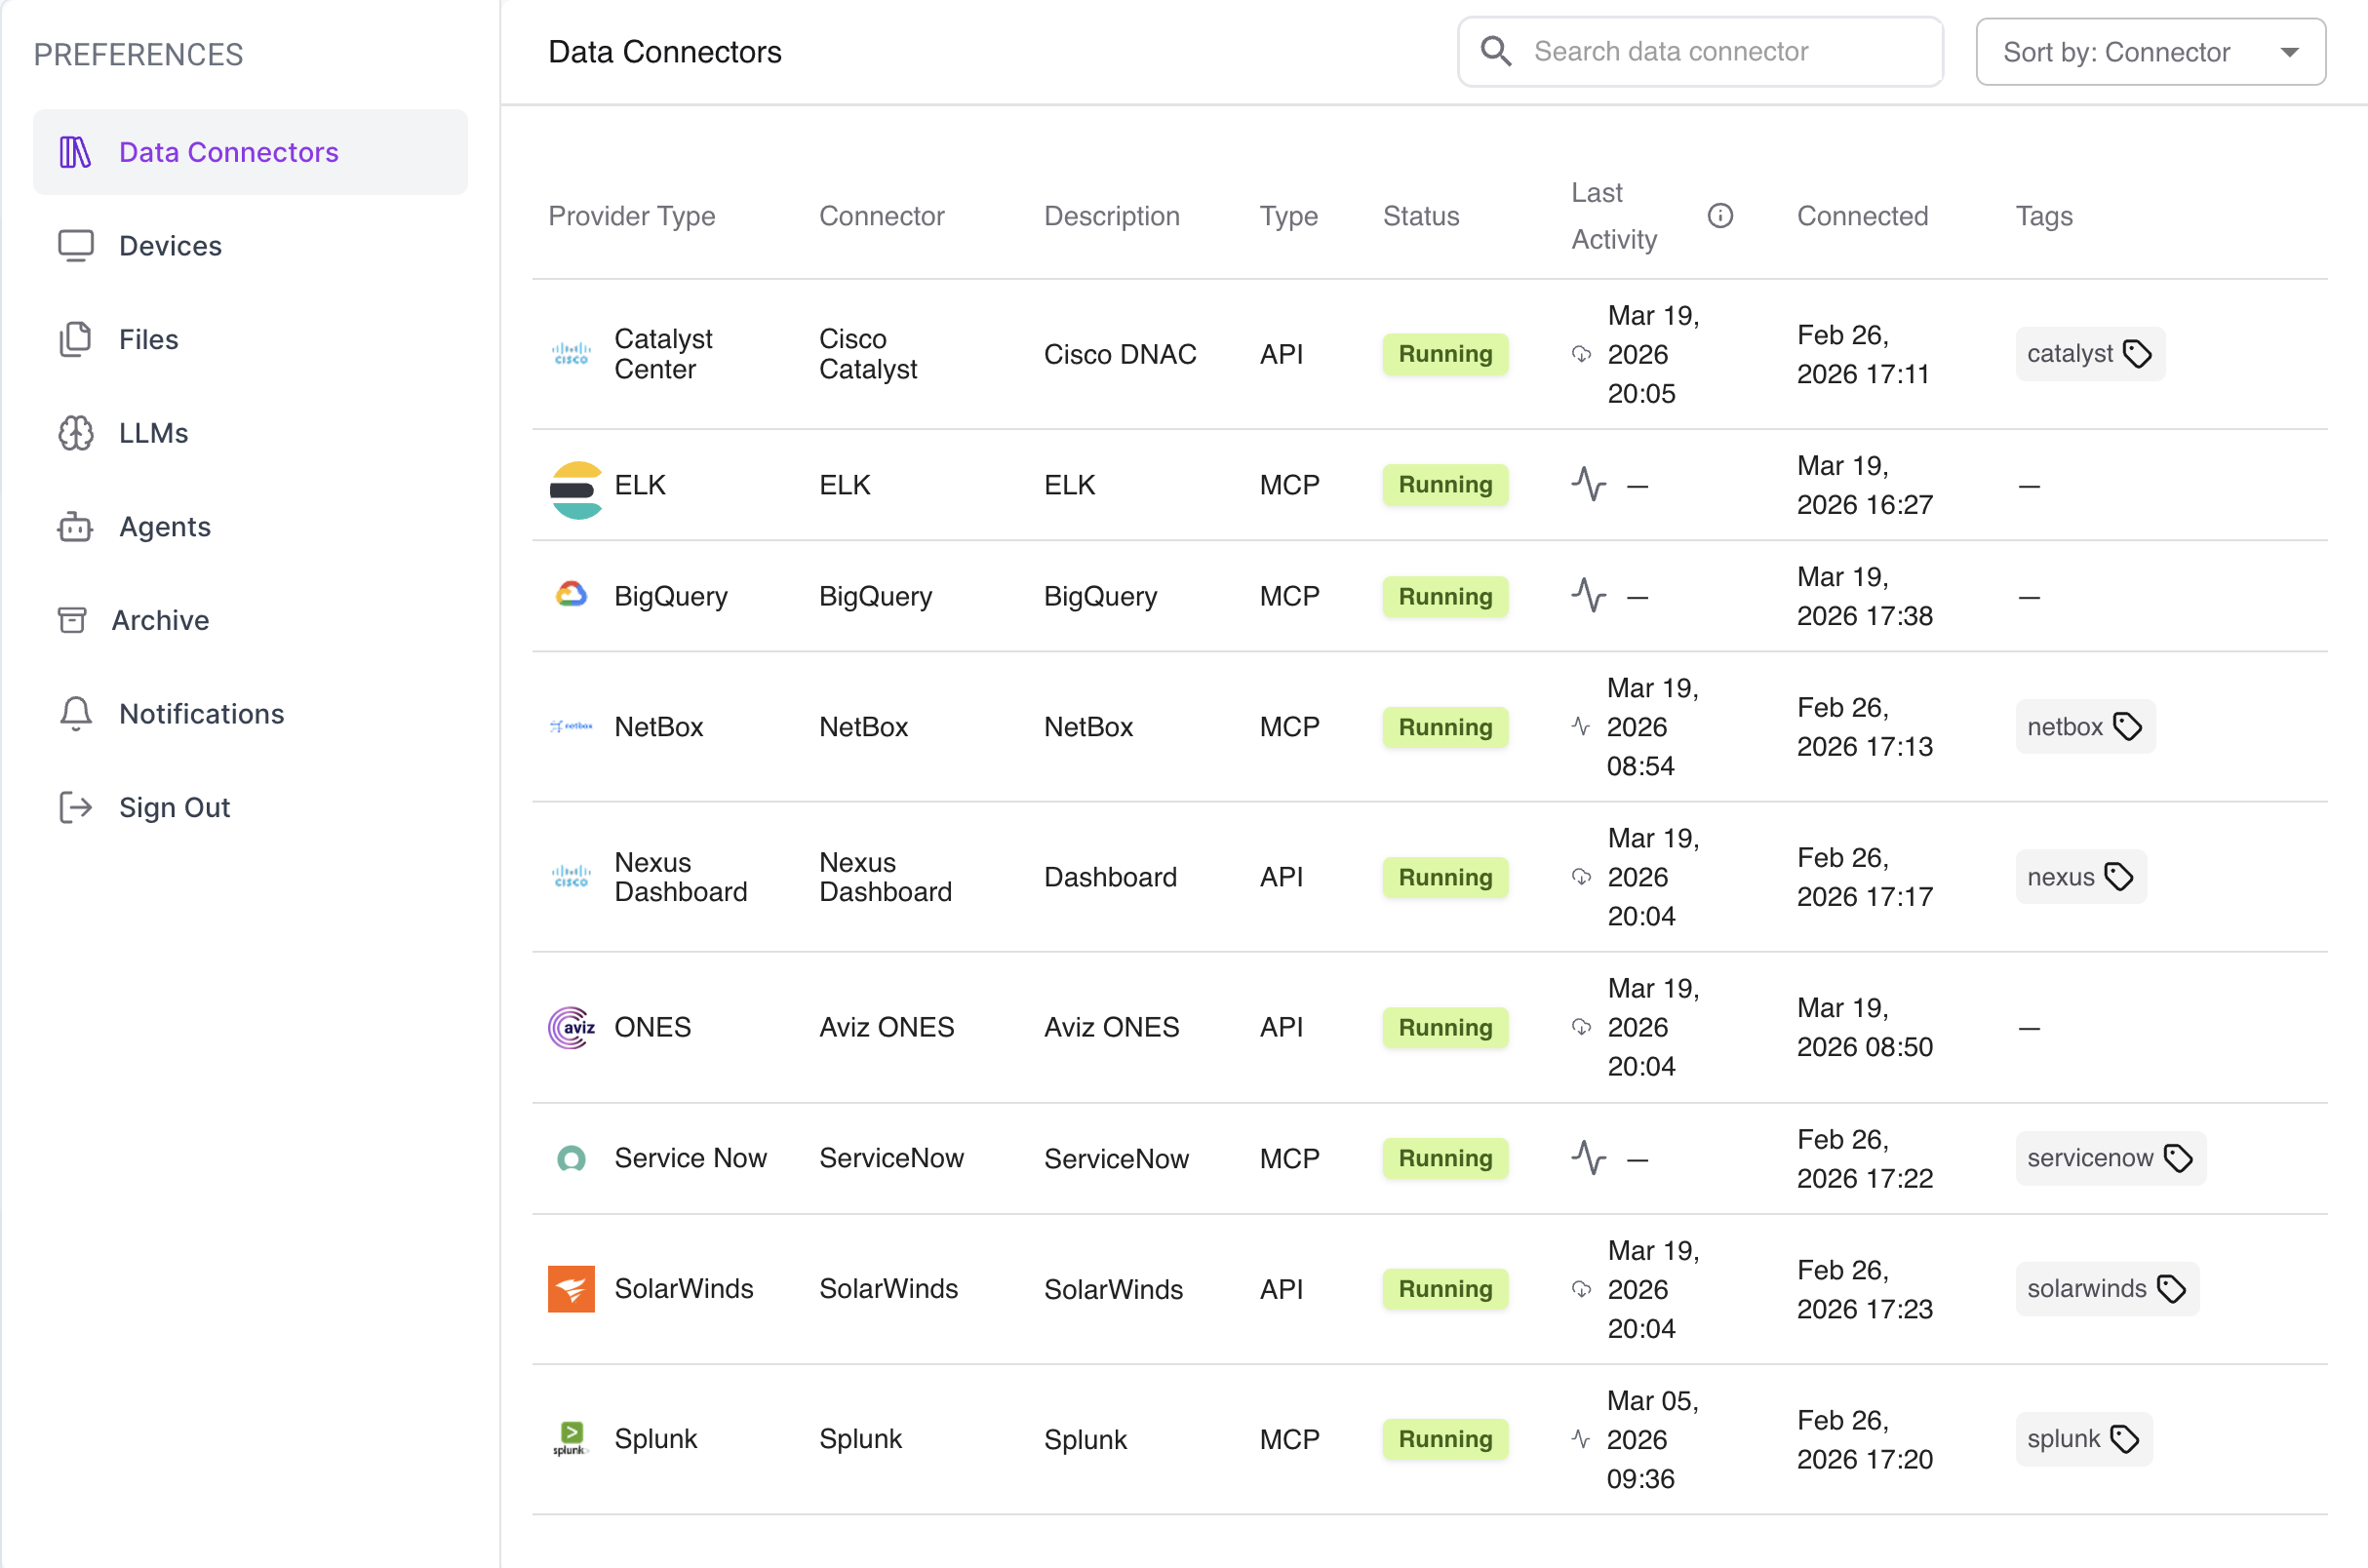Click the search magnifier icon

1496,51
